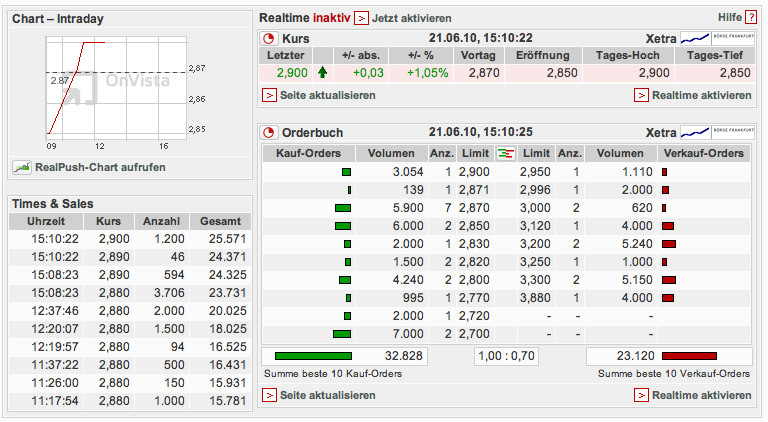Click the clock icon beside Orderbuch heading
This screenshot has height=422, width=768.
pyautogui.click(x=268, y=132)
